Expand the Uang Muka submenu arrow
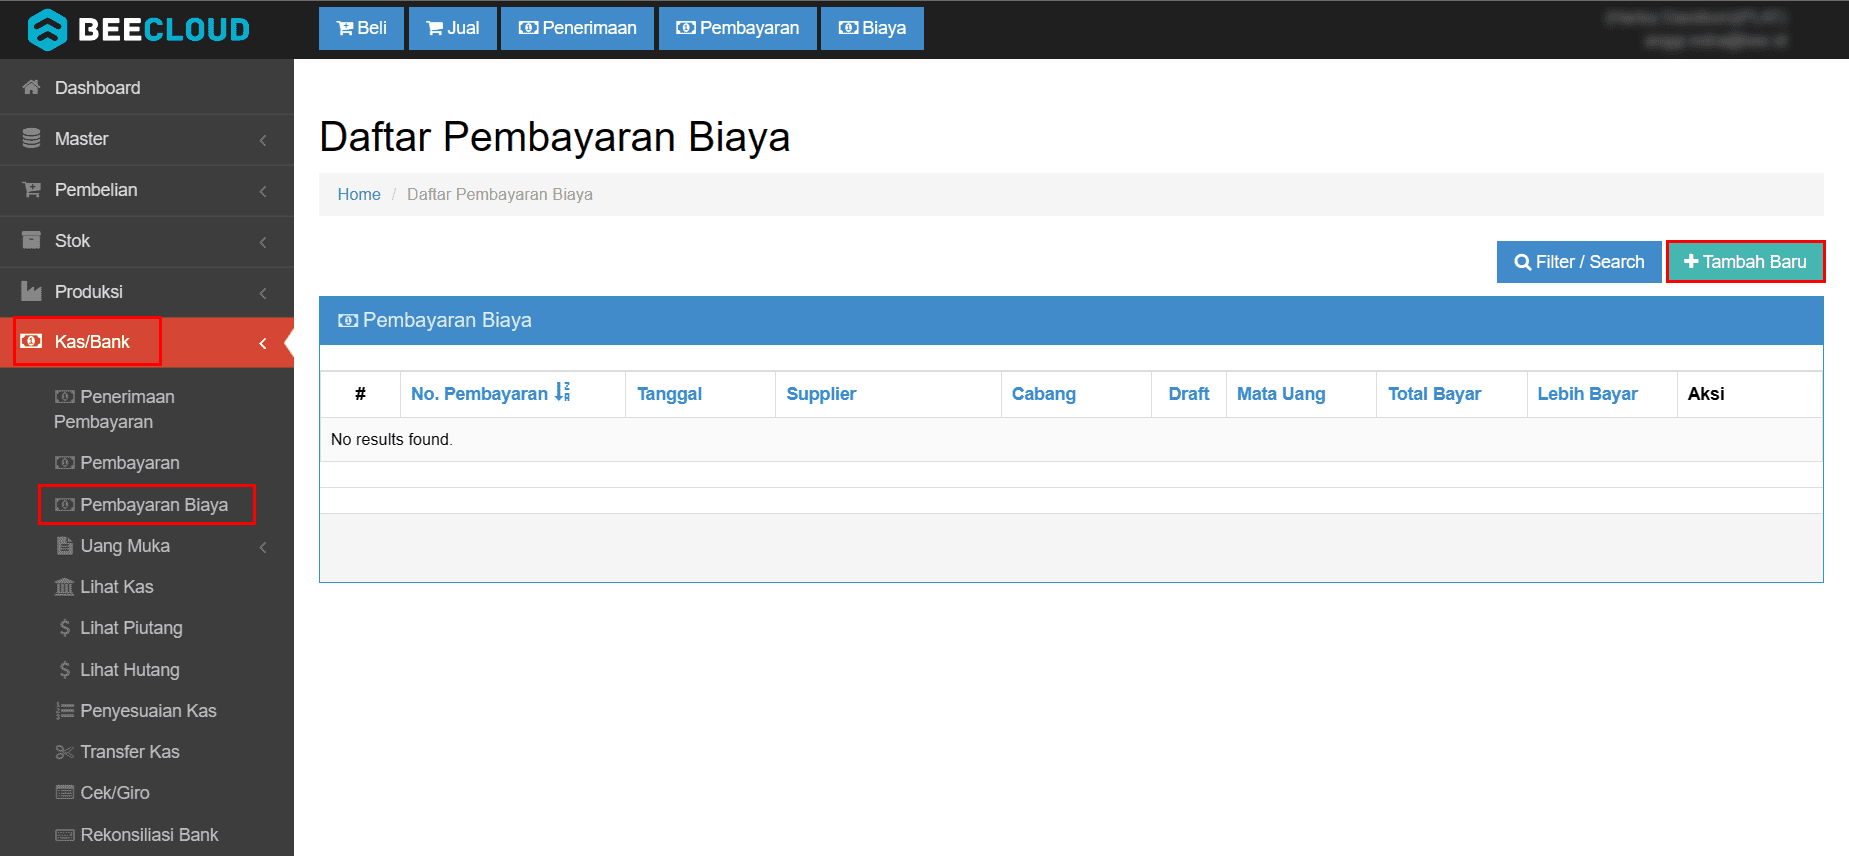1849x856 pixels. [x=263, y=547]
